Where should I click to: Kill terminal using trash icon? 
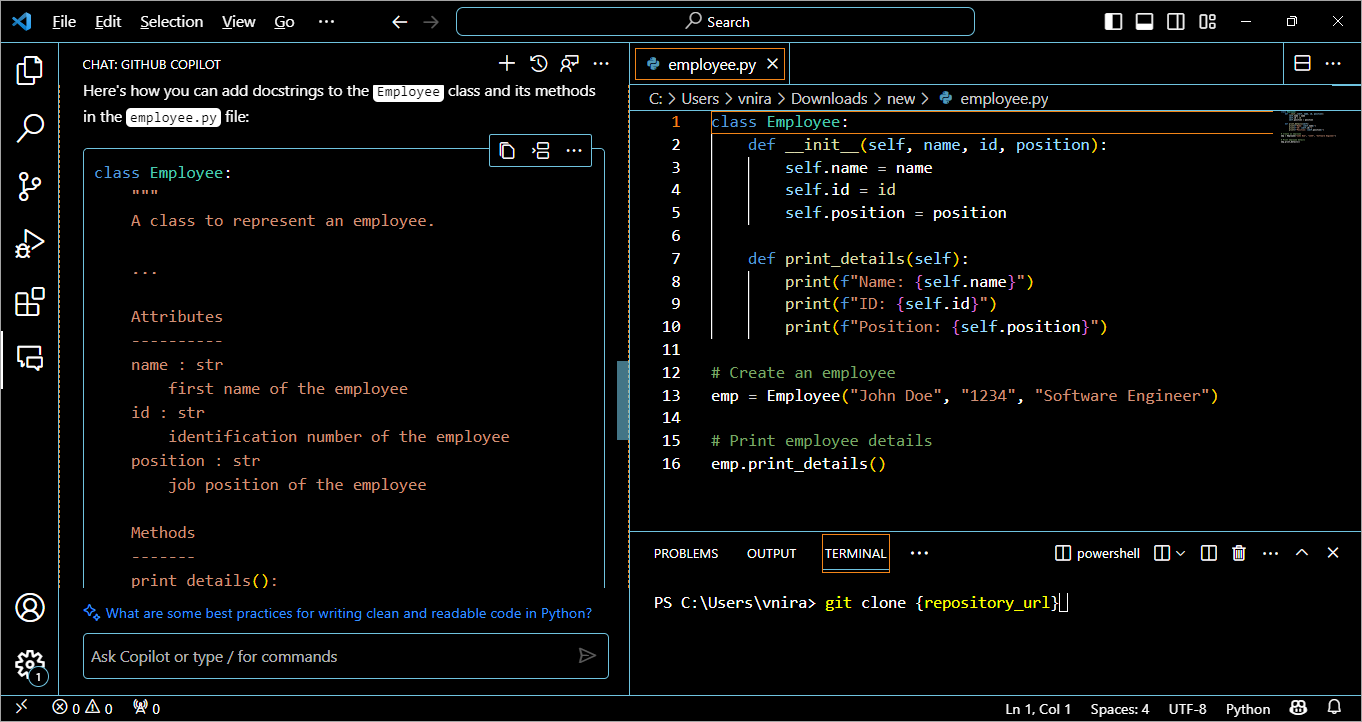click(x=1239, y=553)
